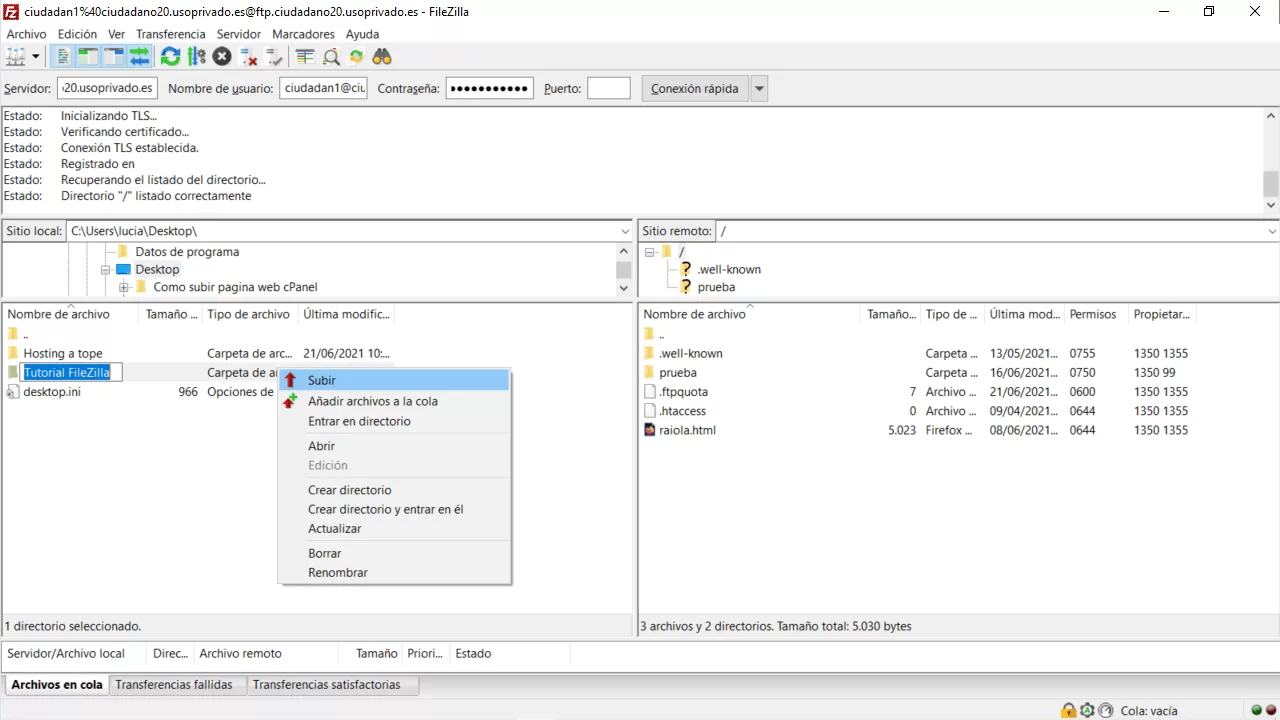Open the Archivo menu
This screenshot has width=1280, height=720.
pos(27,34)
